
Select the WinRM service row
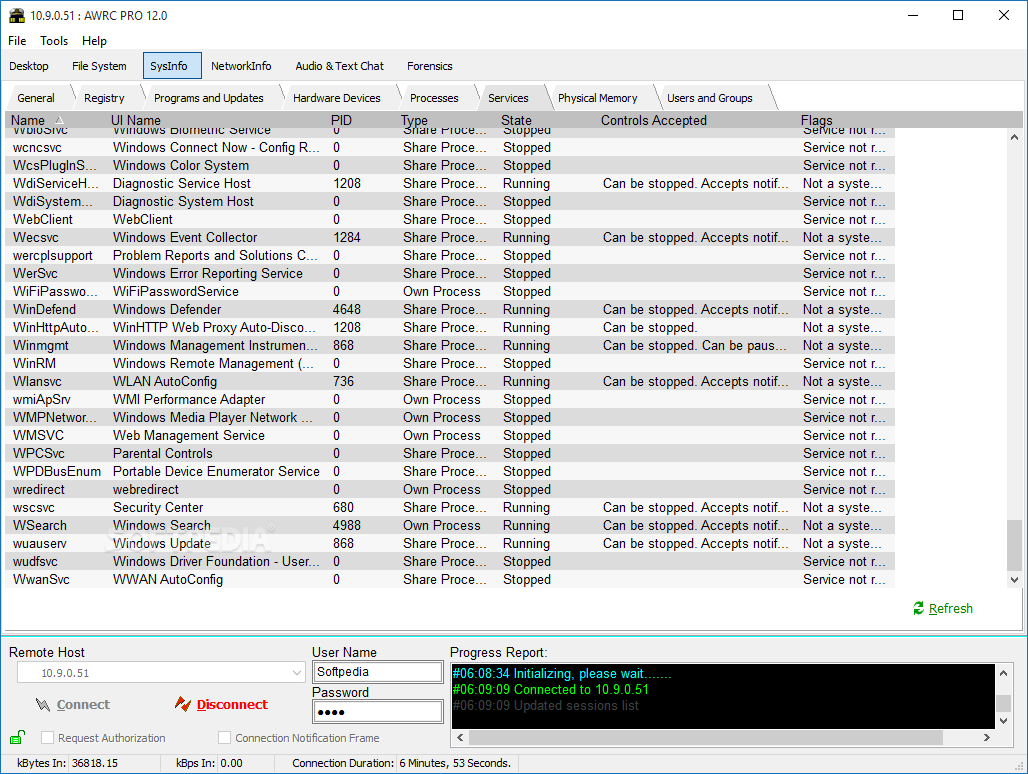[x=450, y=363]
